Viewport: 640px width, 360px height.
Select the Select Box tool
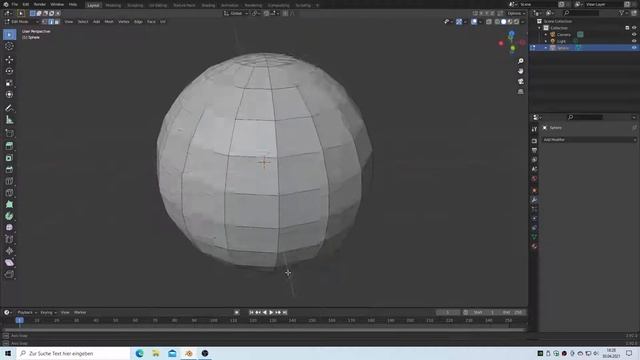click(9, 35)
